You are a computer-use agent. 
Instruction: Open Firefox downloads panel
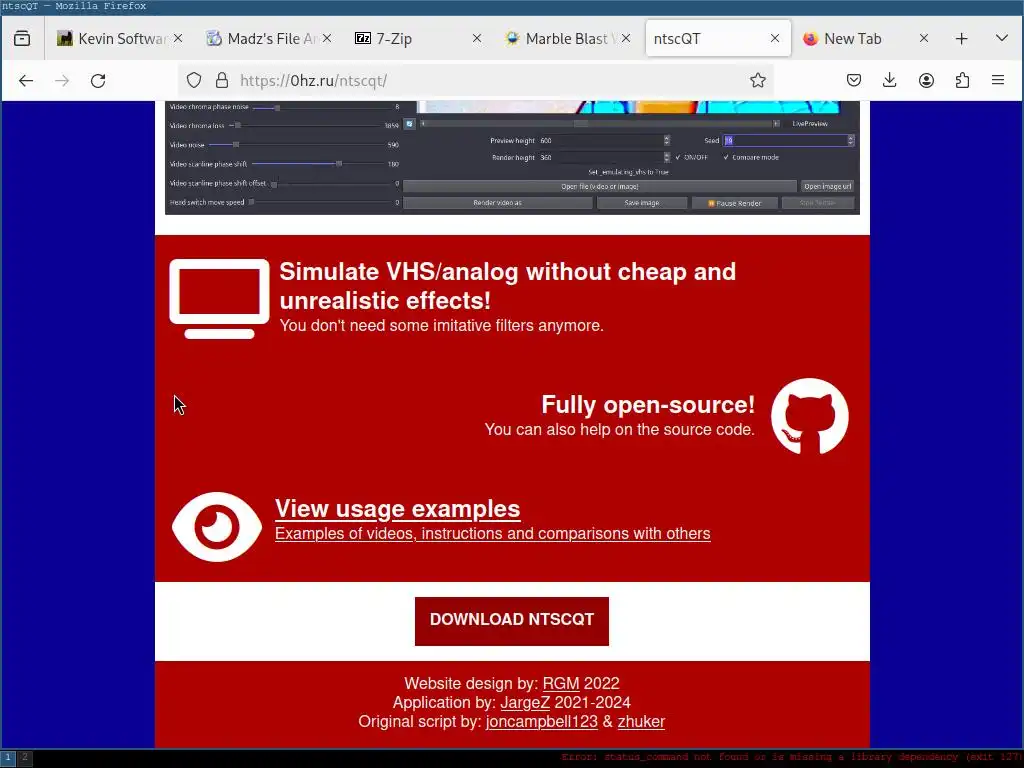[x=889, y=80]
